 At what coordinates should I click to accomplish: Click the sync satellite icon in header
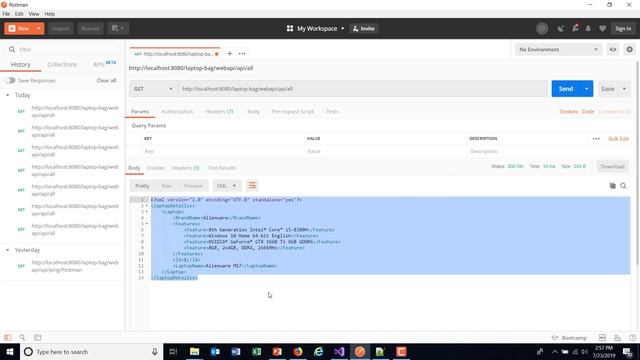[x=561, y=29]
